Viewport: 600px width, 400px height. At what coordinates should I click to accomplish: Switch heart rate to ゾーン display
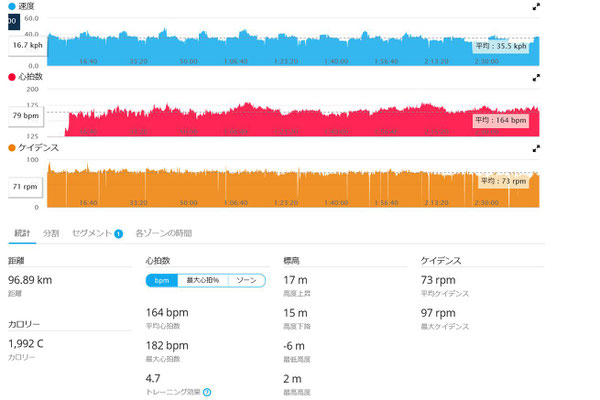[245, 281]
